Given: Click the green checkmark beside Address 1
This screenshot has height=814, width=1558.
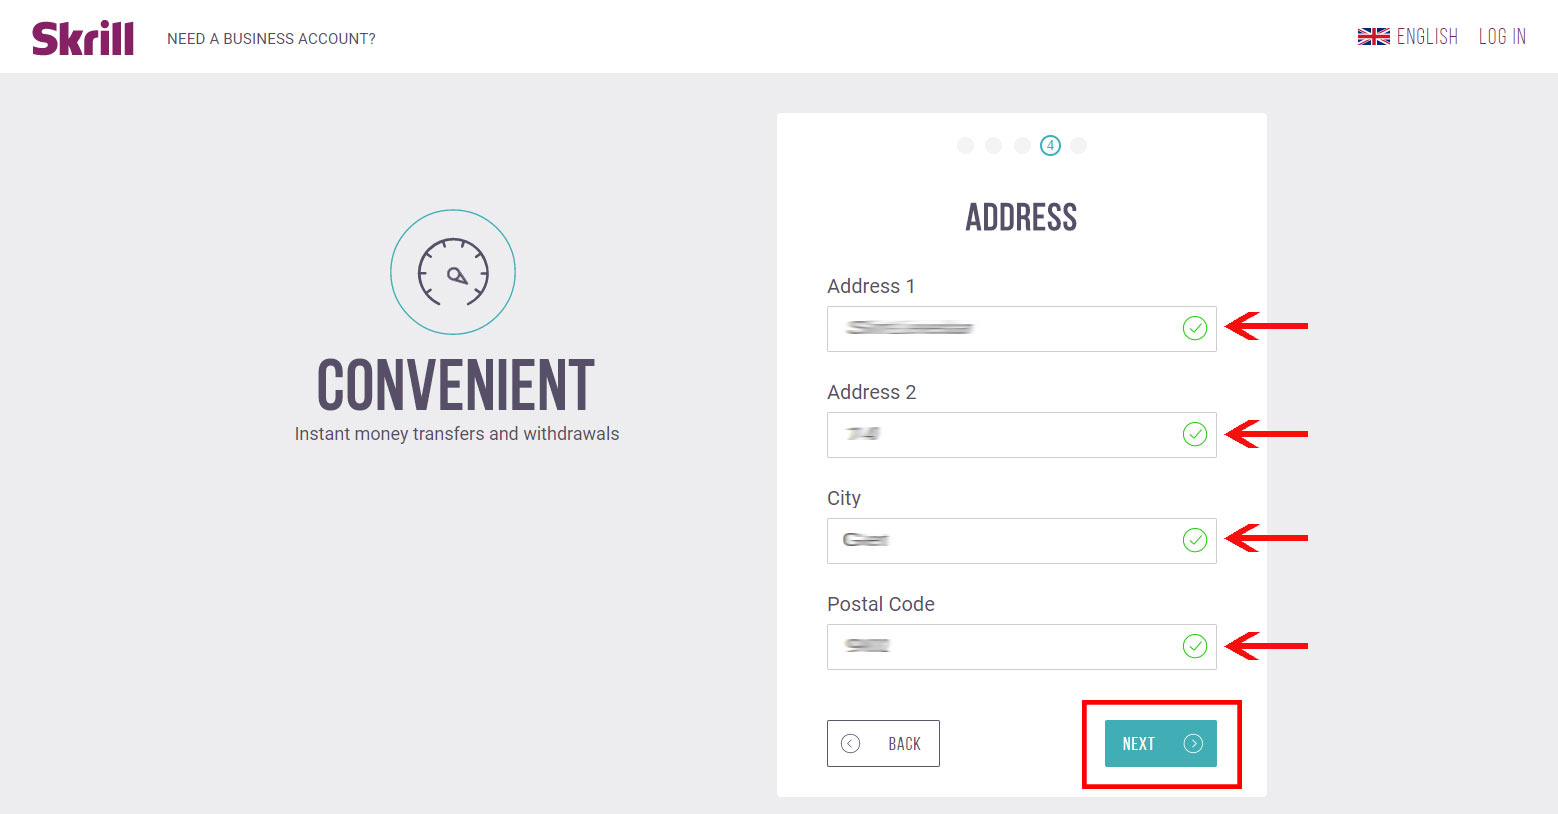Looking at the screenshot, I should [1195, 328].
